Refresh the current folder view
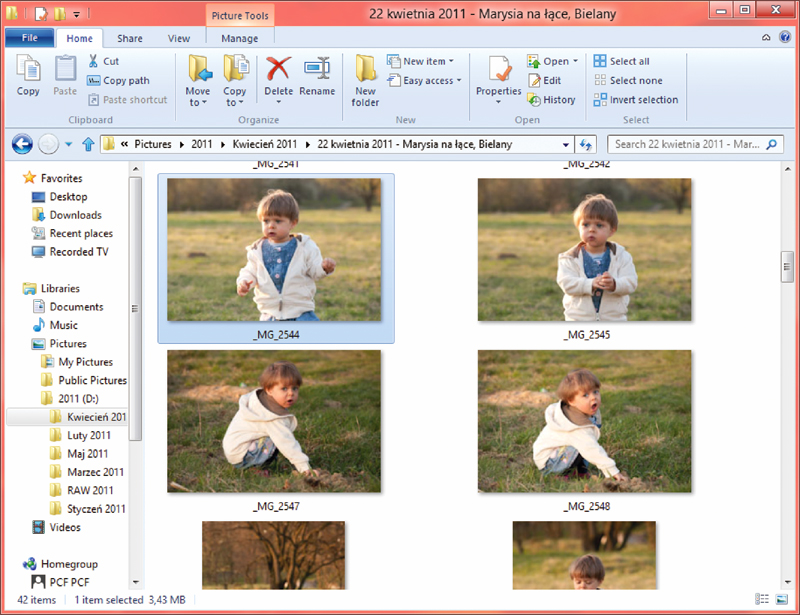 coord(588,144)
